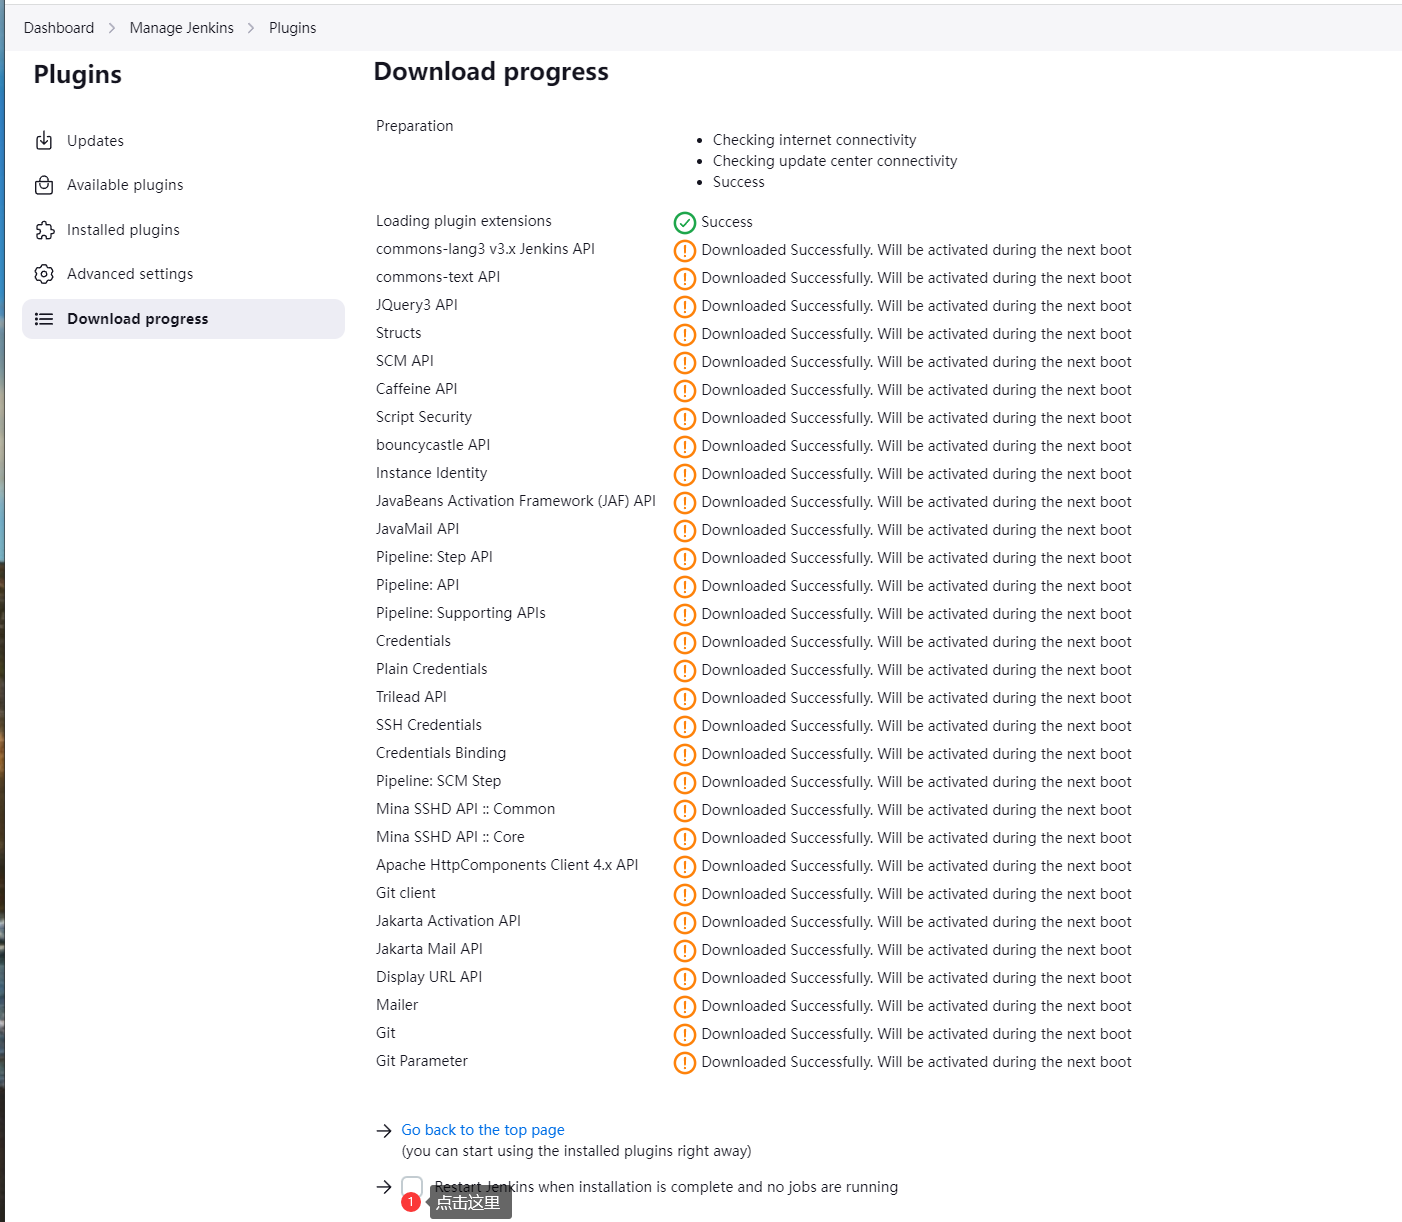Click the status icon beside commons-lang3 v3.x Jenkins API
This screenshot has height=1222, width=1402.
(685, 250)
